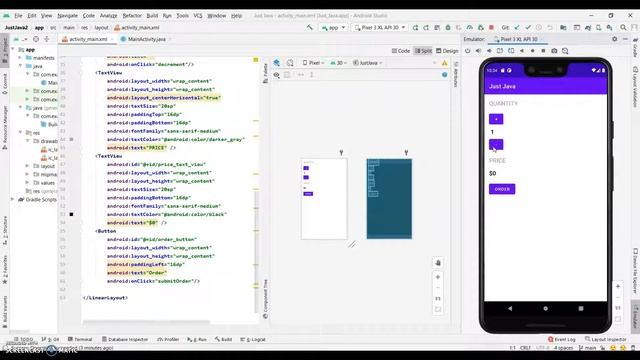Image resolution: width=640 pixels, height=360 pixels.
Task: Collapse the res folder node
Action: tap(20, 132)
